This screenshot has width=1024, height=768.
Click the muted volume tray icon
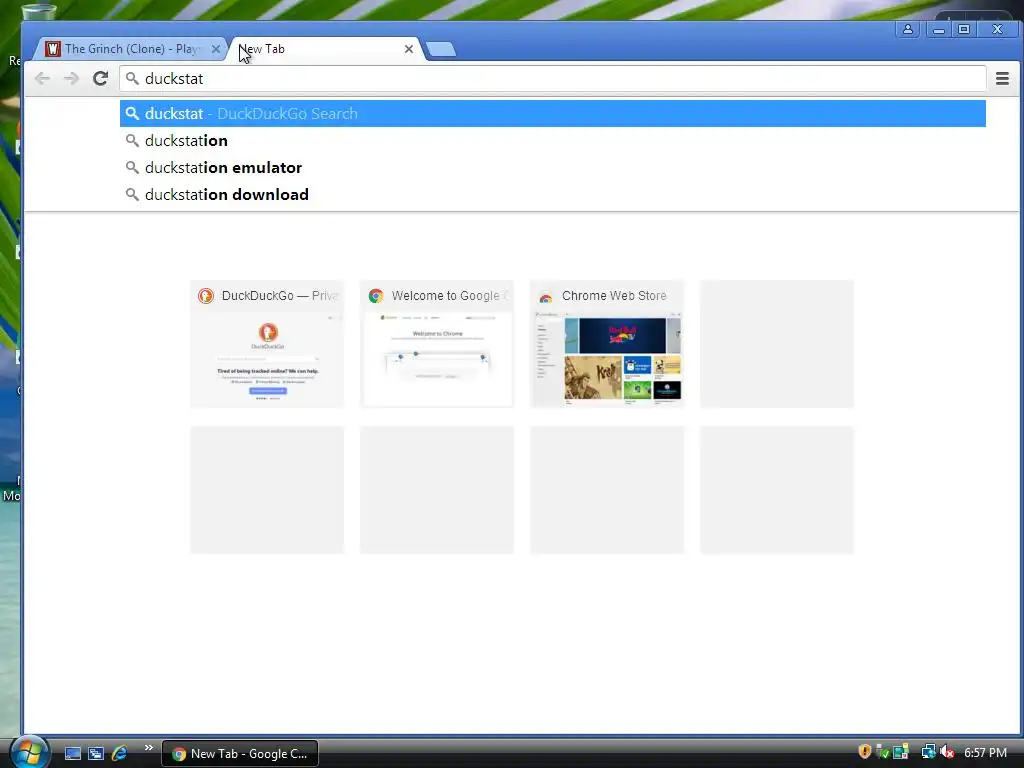point(946,752)
